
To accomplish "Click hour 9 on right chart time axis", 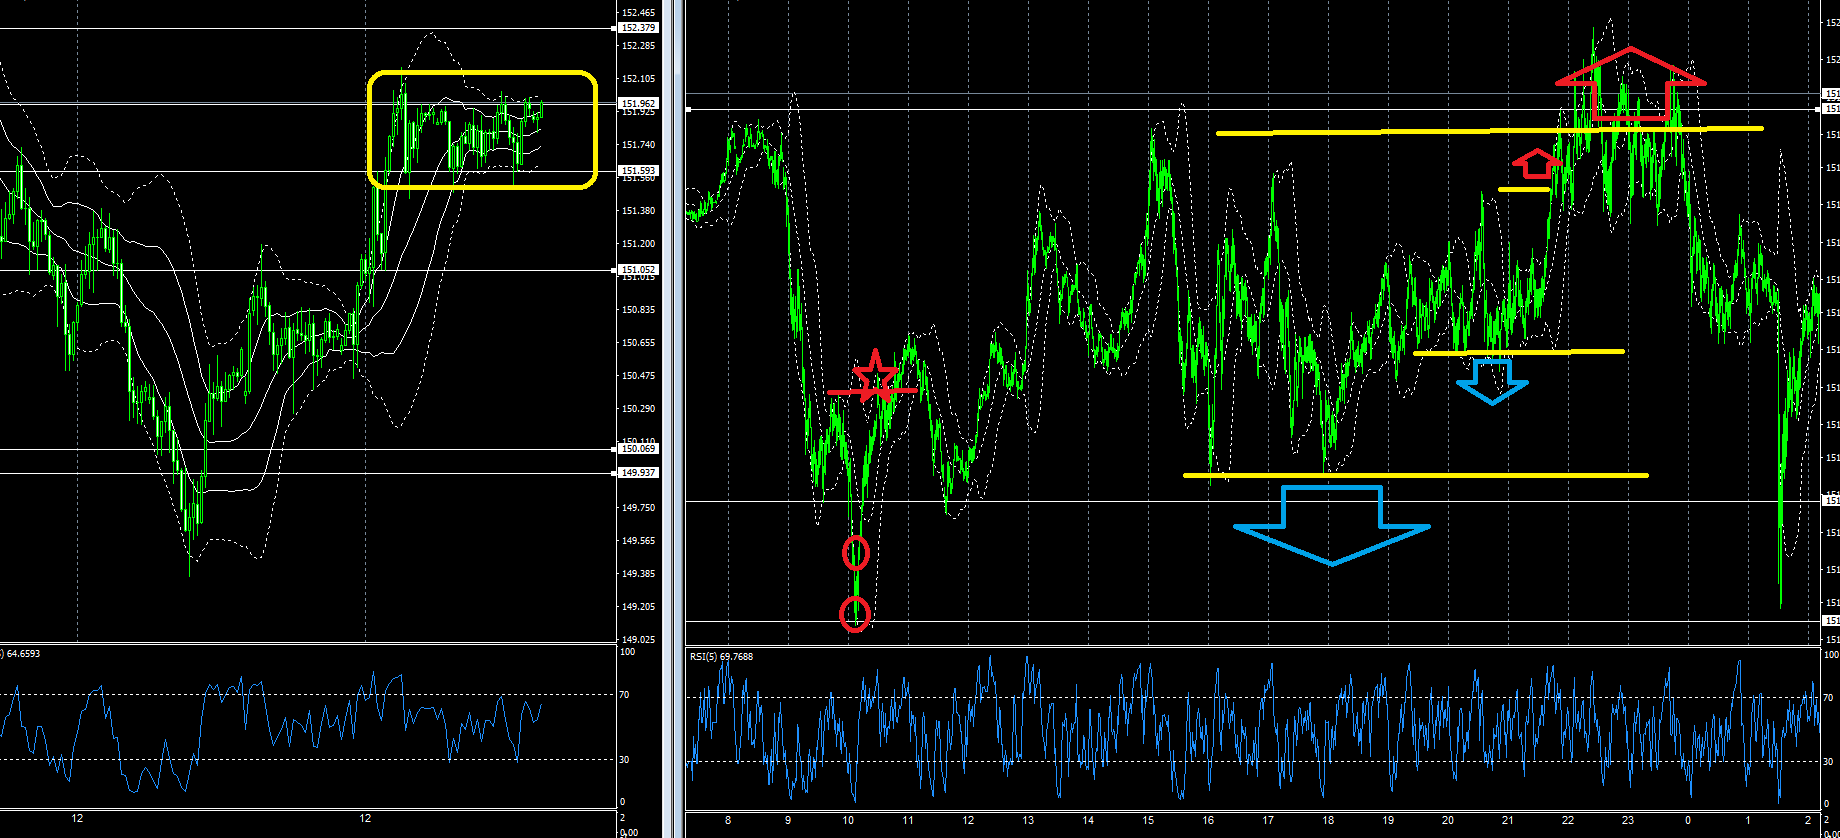I will click(788, 821).
